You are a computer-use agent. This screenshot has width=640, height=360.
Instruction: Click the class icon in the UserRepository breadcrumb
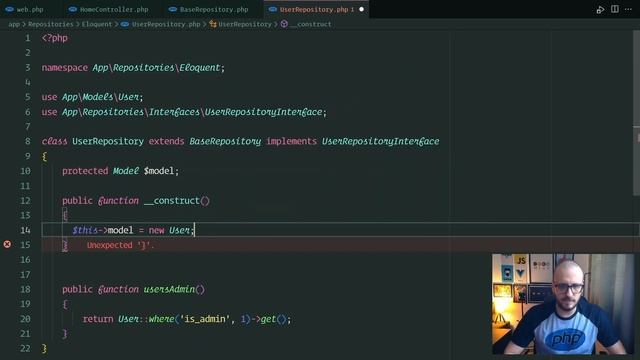[213, 24]
